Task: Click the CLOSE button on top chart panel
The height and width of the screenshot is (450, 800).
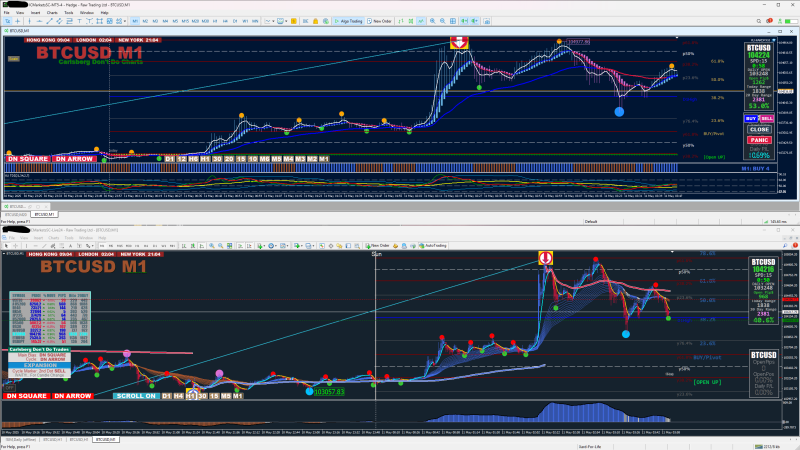Action: (x=759, y=130)
